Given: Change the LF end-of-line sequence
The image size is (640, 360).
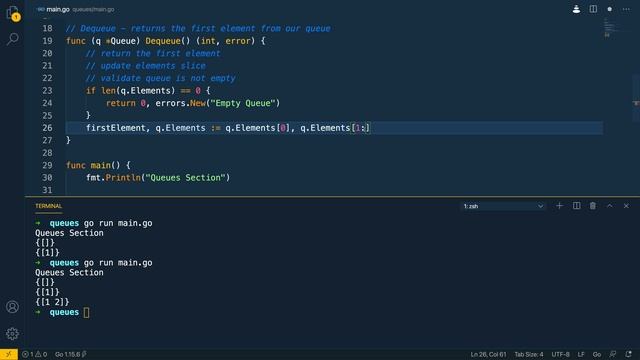Looking at the screenshot, I should [x=581, y=354].
